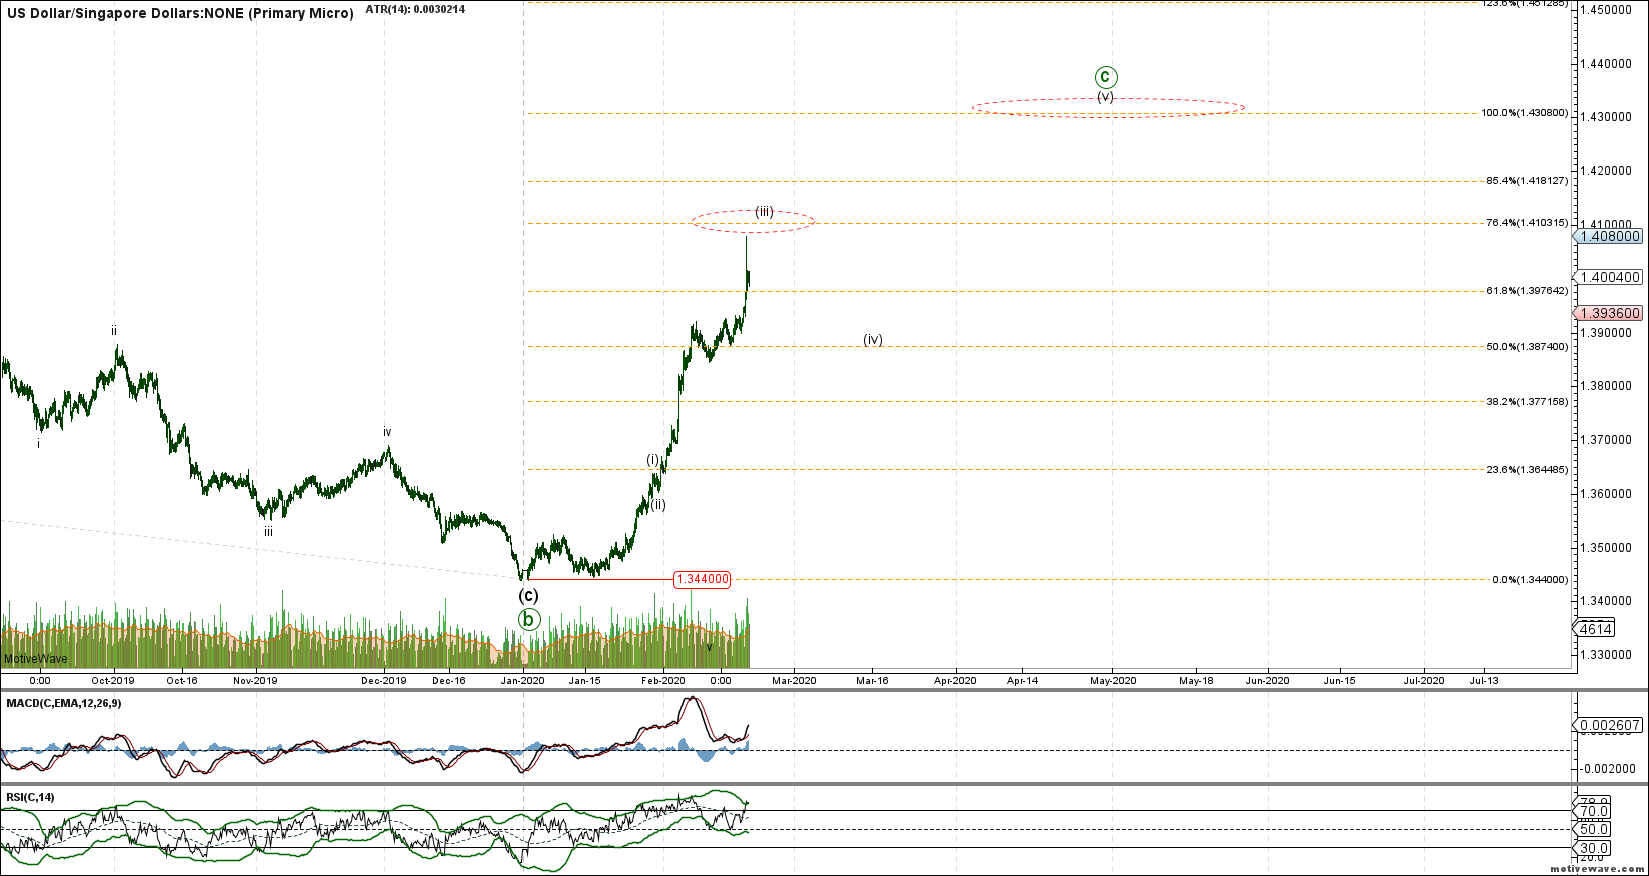1649x876 pixels.
Task: Select the green circled b wave label
Action: (x=528, y=619)
